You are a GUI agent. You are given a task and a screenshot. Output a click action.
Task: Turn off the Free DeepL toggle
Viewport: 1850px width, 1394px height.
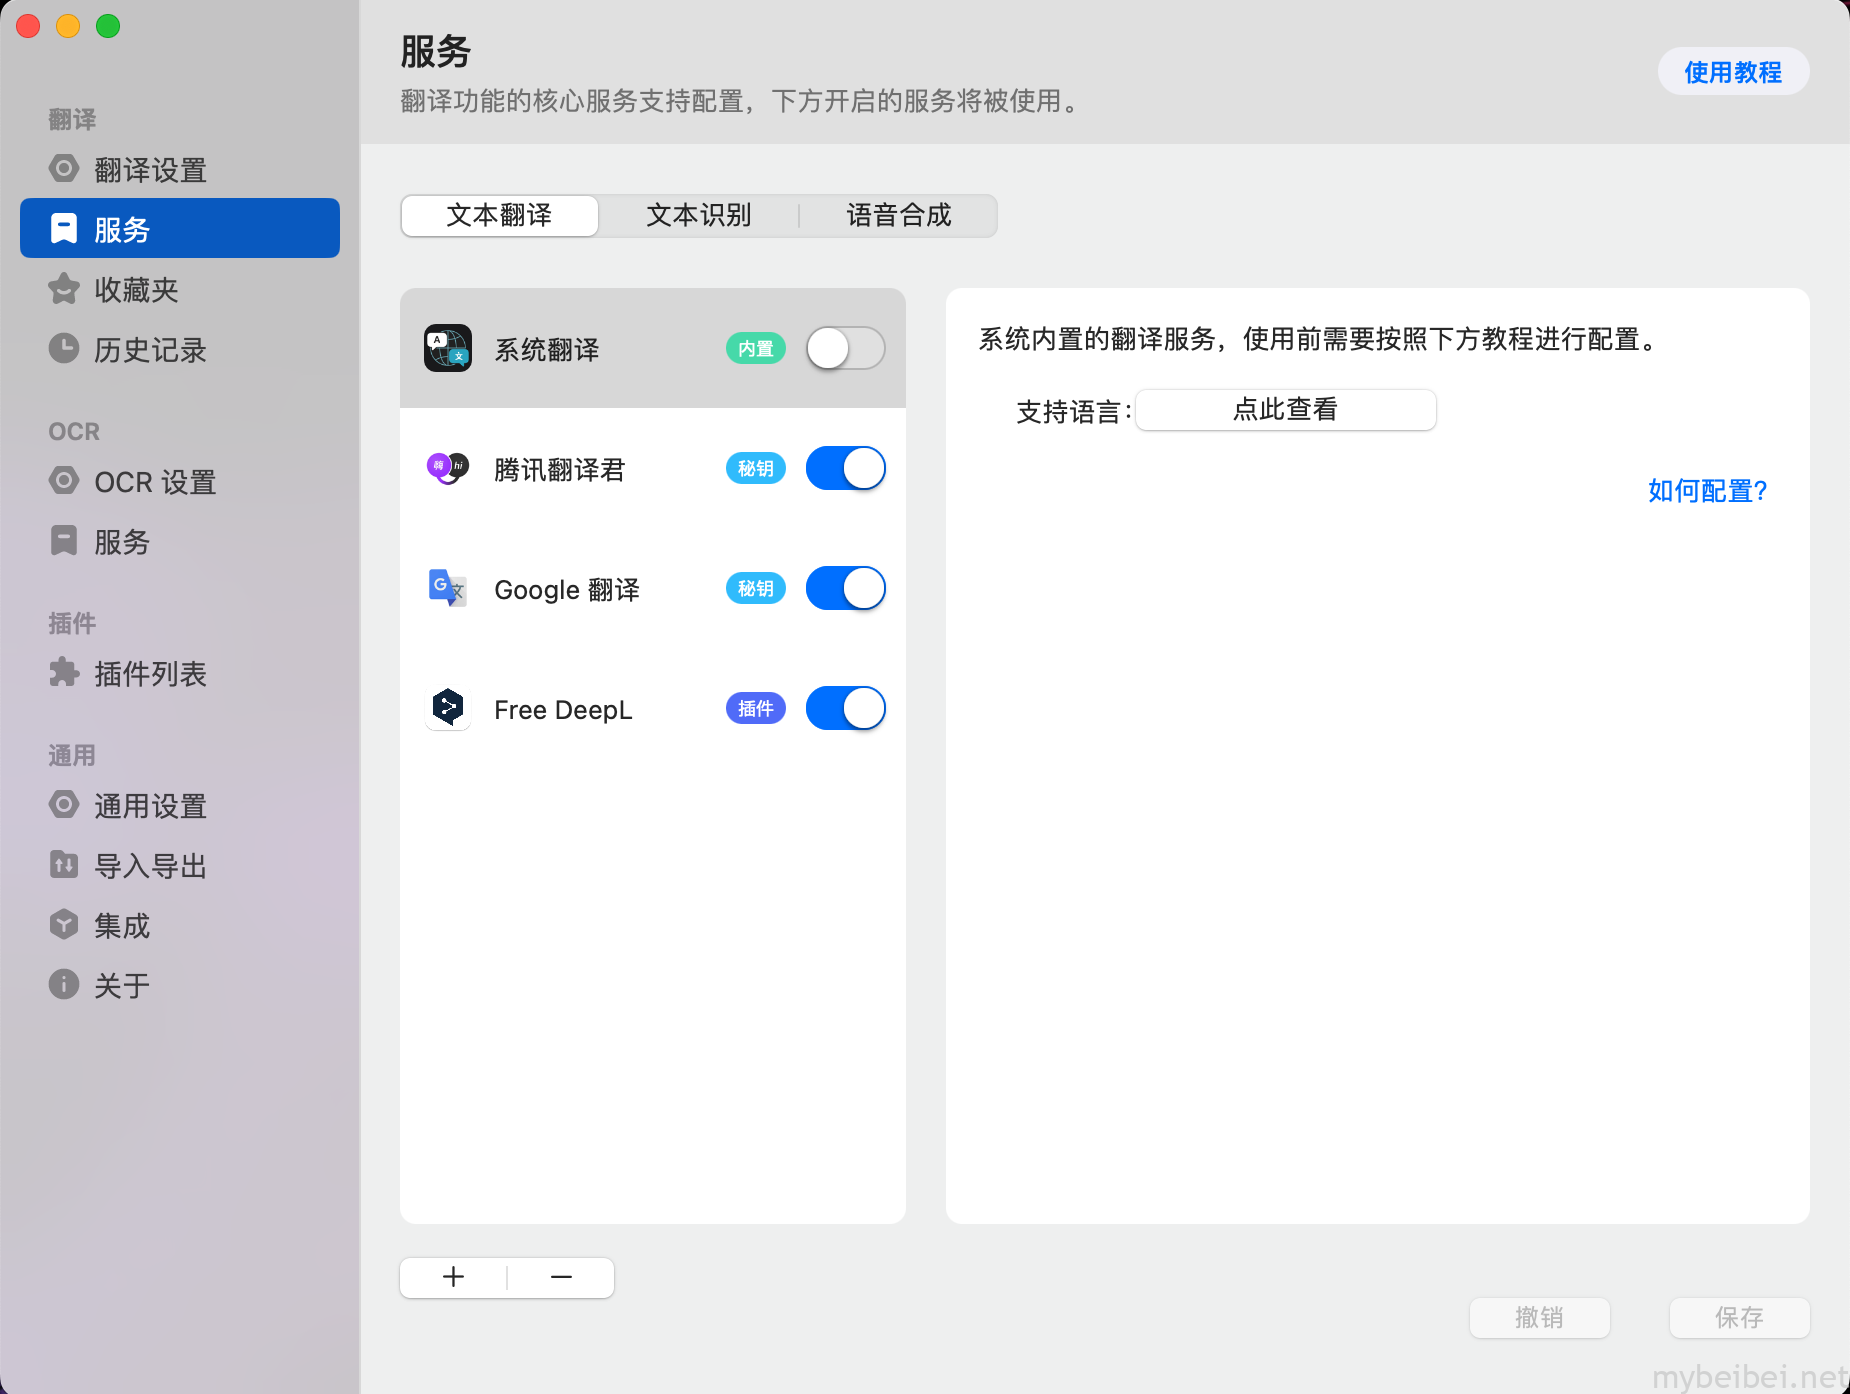[x=846, y=708]
